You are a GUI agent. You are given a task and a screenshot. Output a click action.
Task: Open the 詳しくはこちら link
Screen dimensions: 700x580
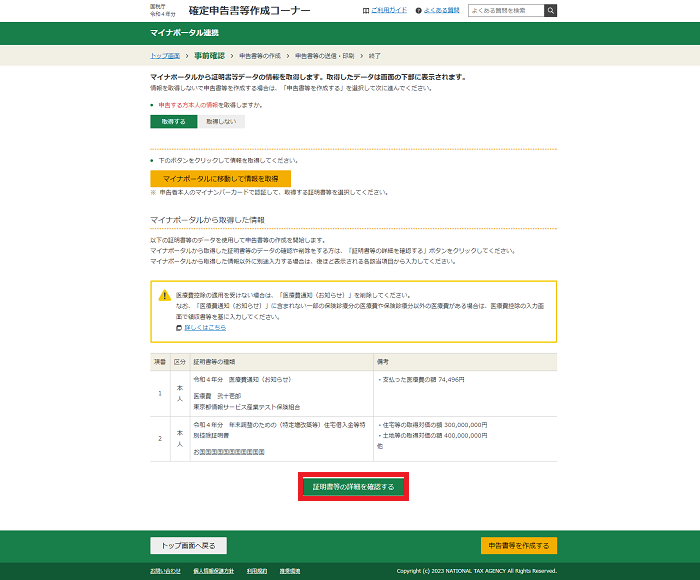[204, 327]
